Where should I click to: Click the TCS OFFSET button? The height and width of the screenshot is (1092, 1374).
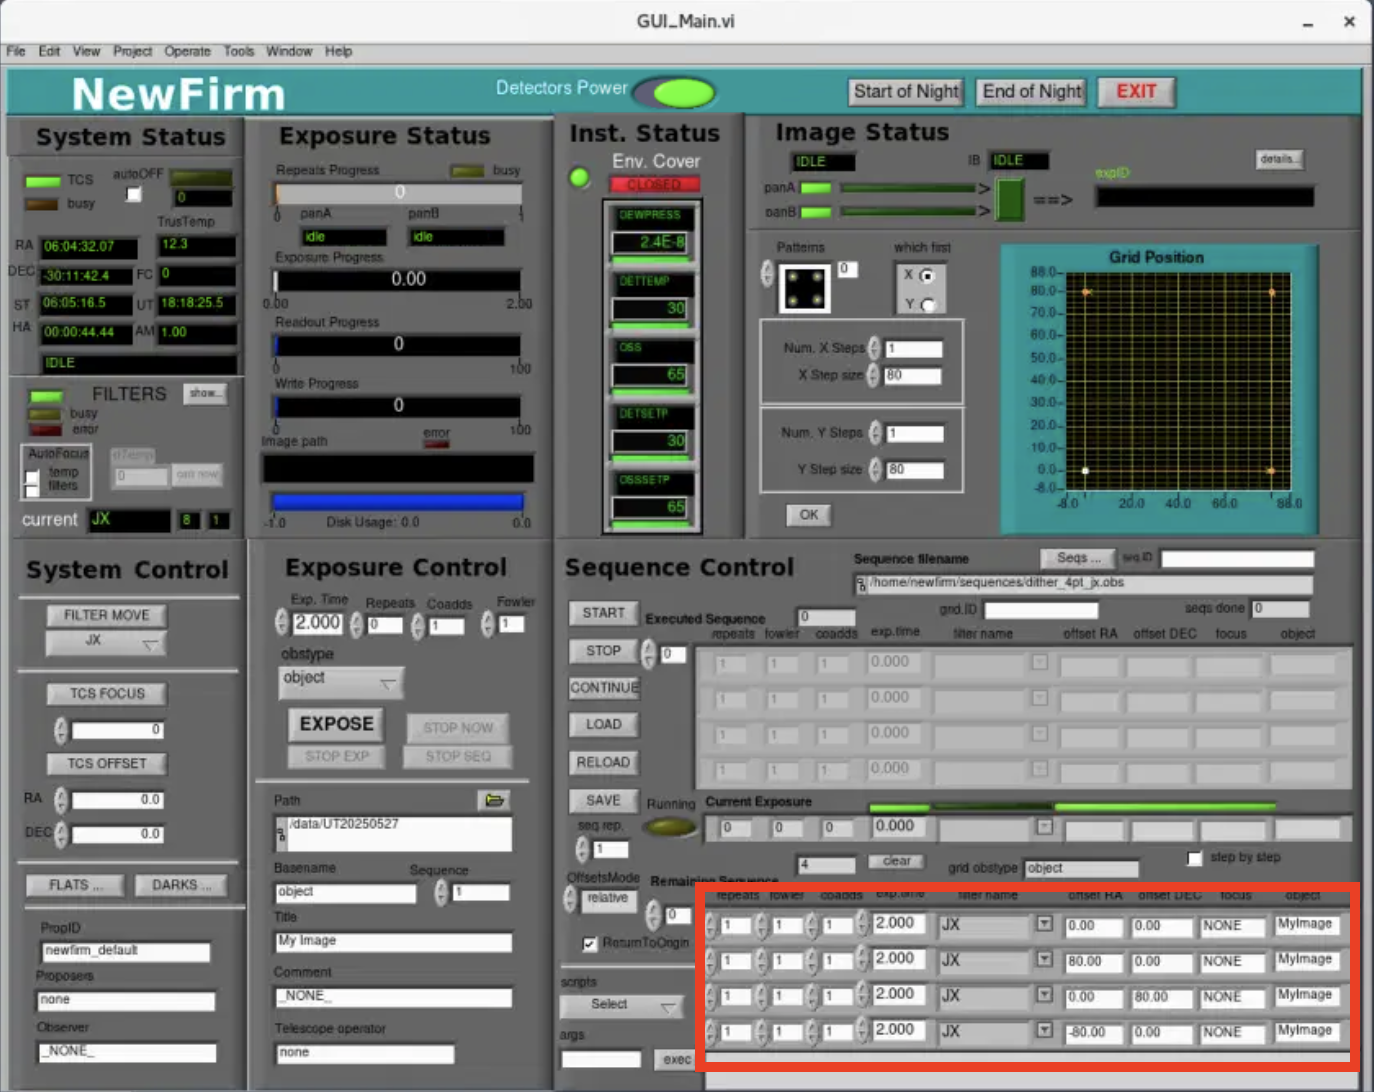tap(106, 763)
